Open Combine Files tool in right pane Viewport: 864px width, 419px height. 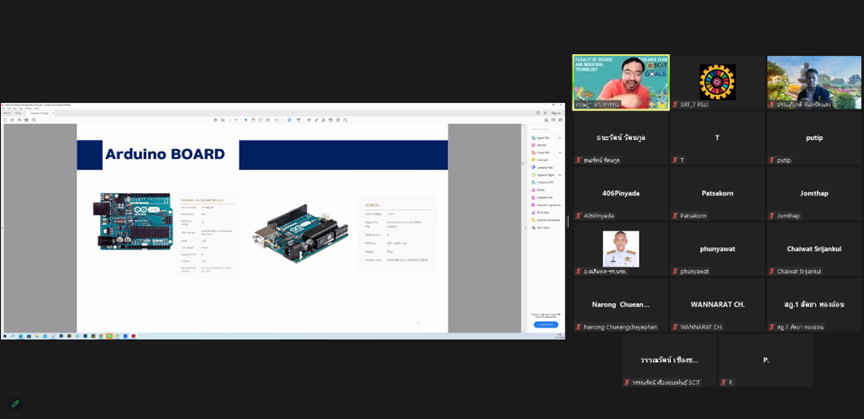[x=543, y=168]
